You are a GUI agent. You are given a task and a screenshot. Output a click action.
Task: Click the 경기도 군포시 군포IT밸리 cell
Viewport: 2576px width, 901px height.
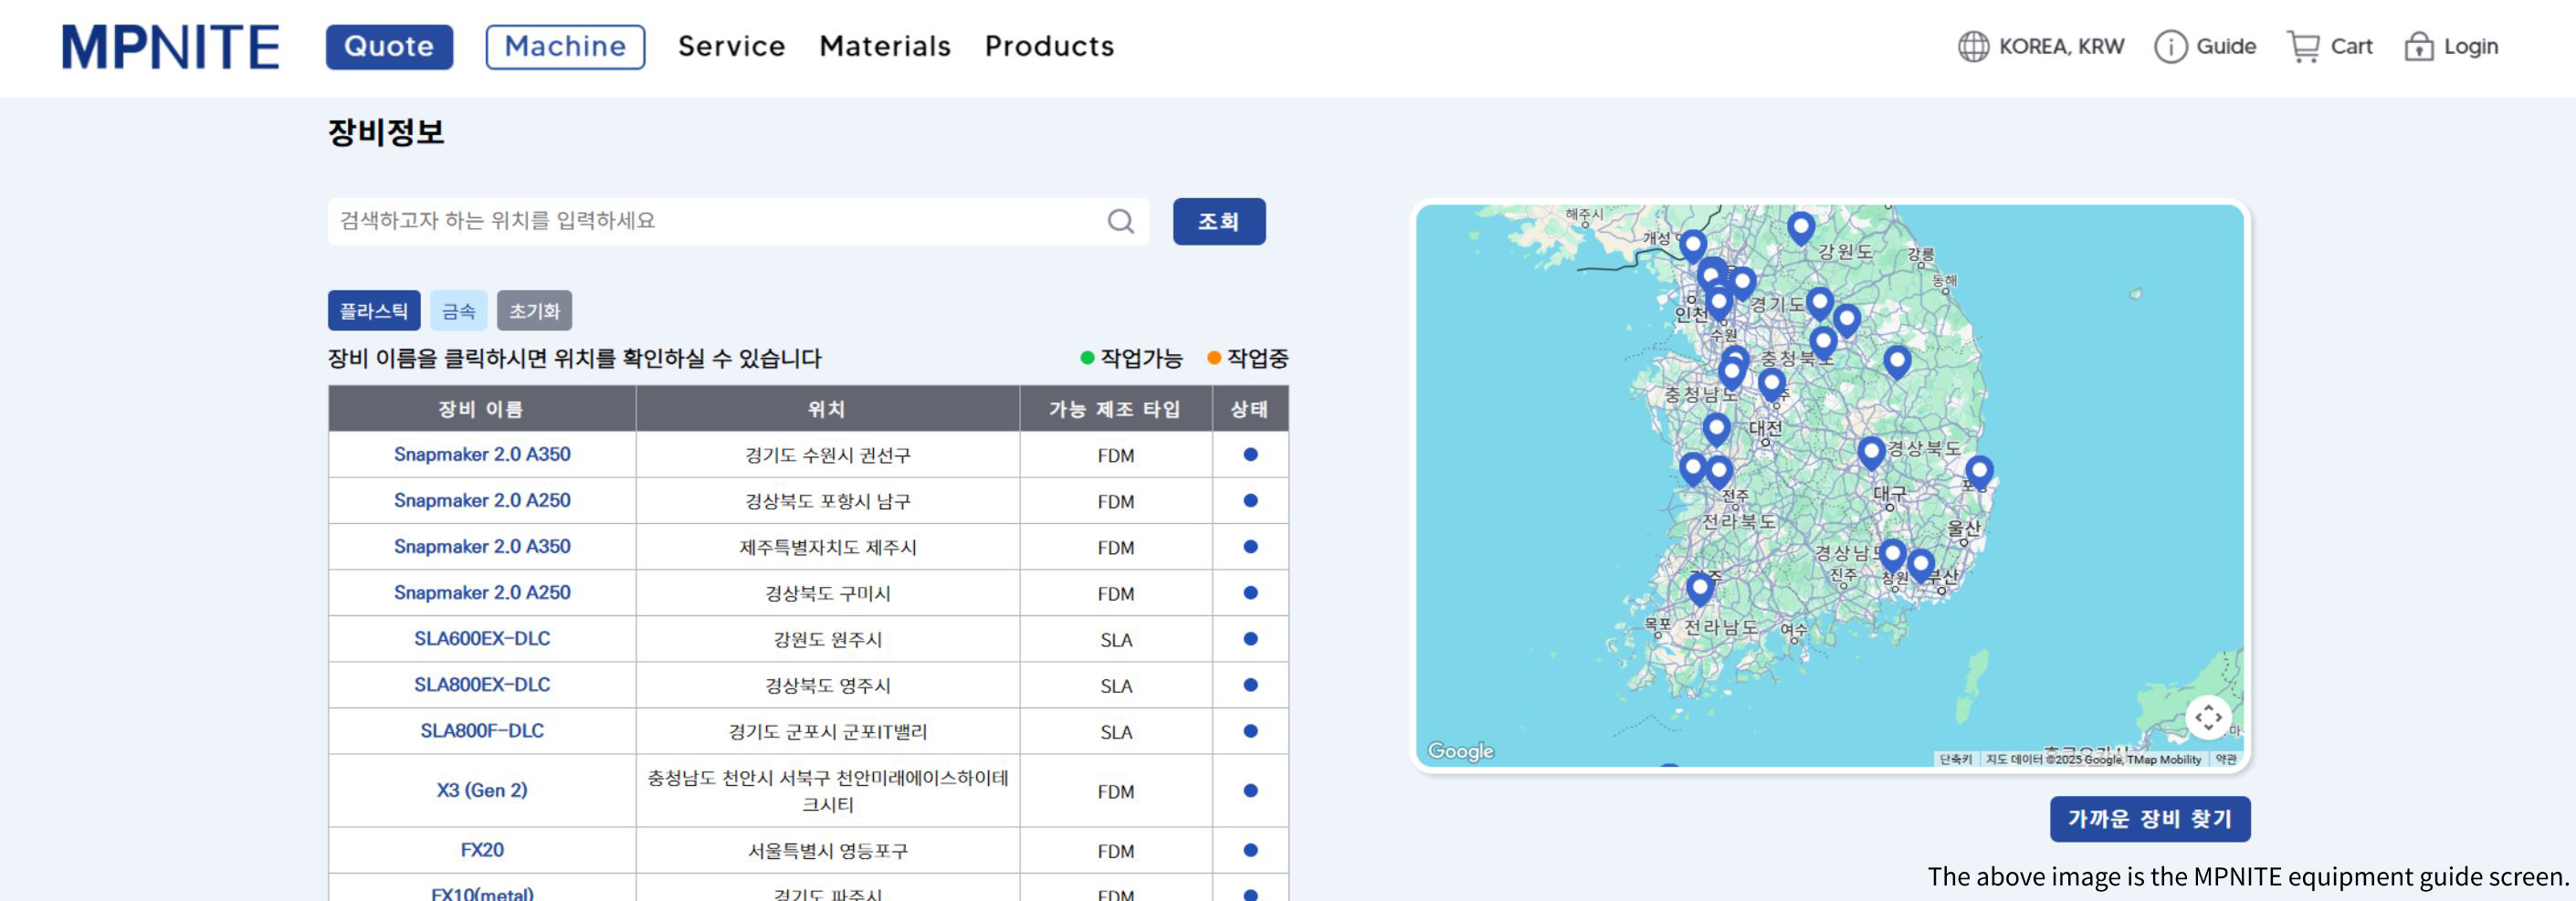click(x=827, y=731)
